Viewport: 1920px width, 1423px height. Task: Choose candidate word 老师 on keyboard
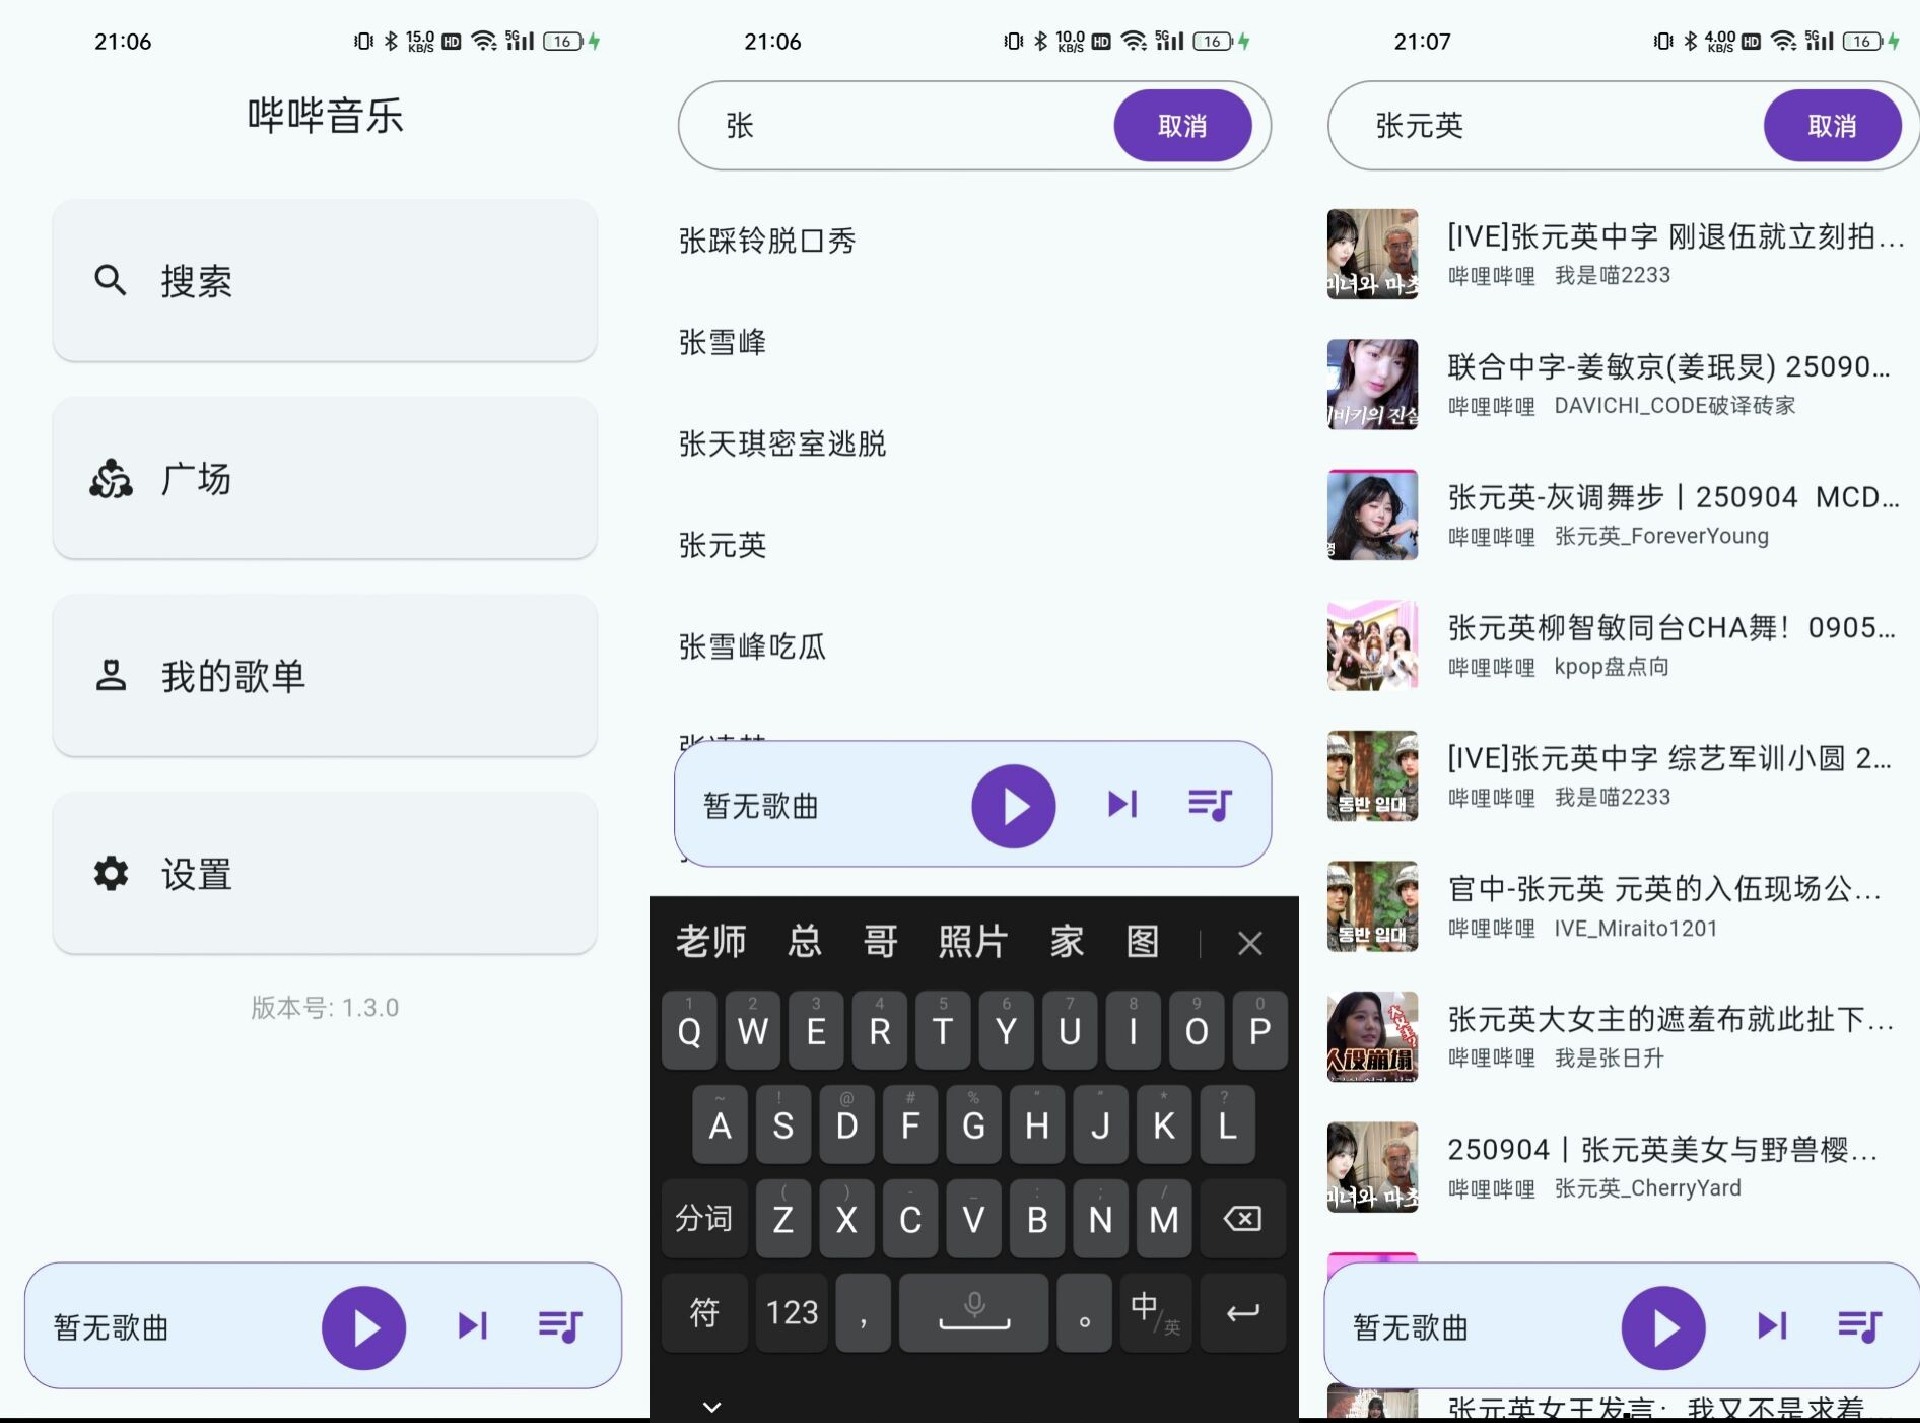pos(711,942)
